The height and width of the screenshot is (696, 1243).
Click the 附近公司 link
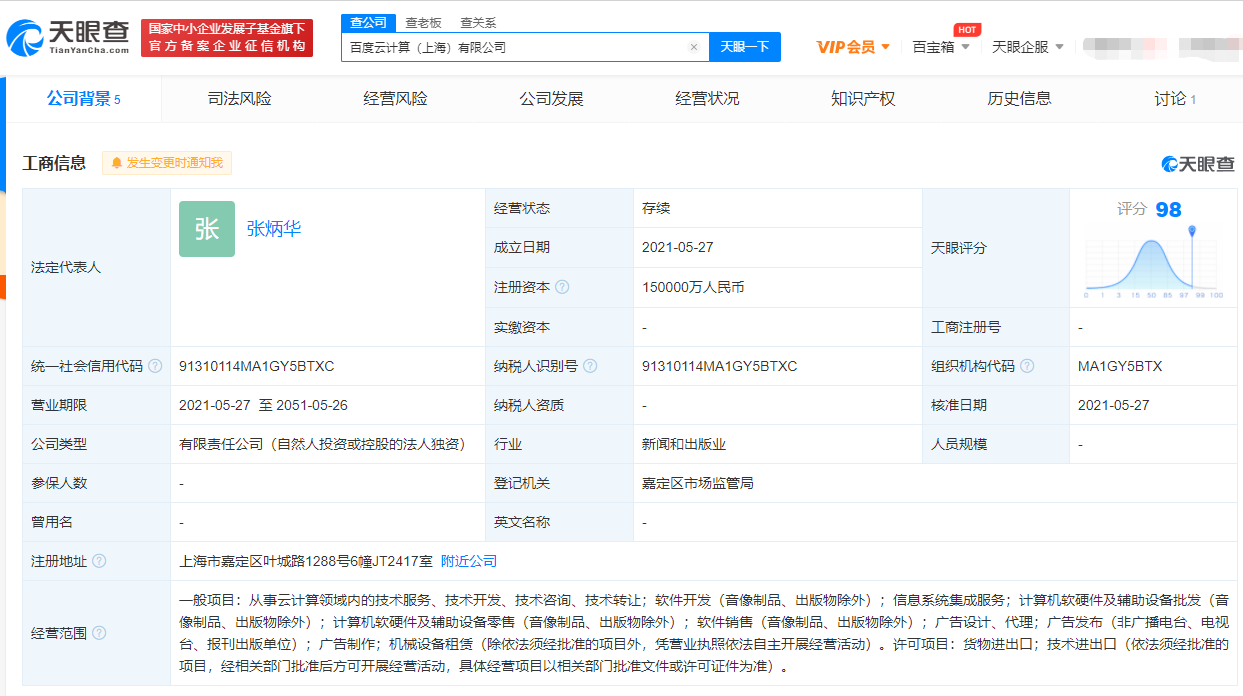click(x=469, y=561)
